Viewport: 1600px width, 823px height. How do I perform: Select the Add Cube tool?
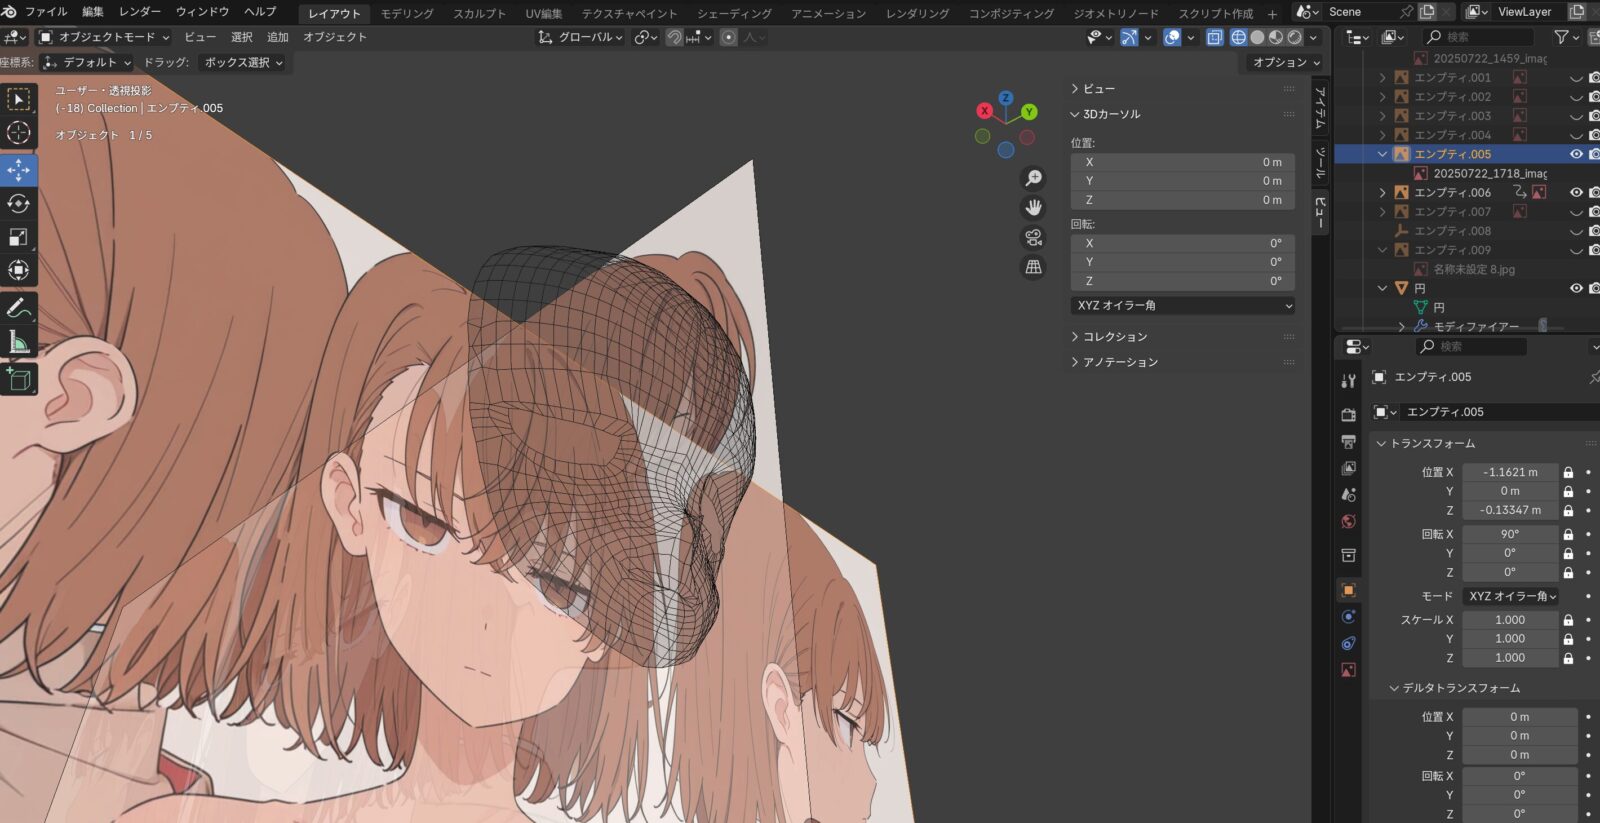[x=18, y=379]
